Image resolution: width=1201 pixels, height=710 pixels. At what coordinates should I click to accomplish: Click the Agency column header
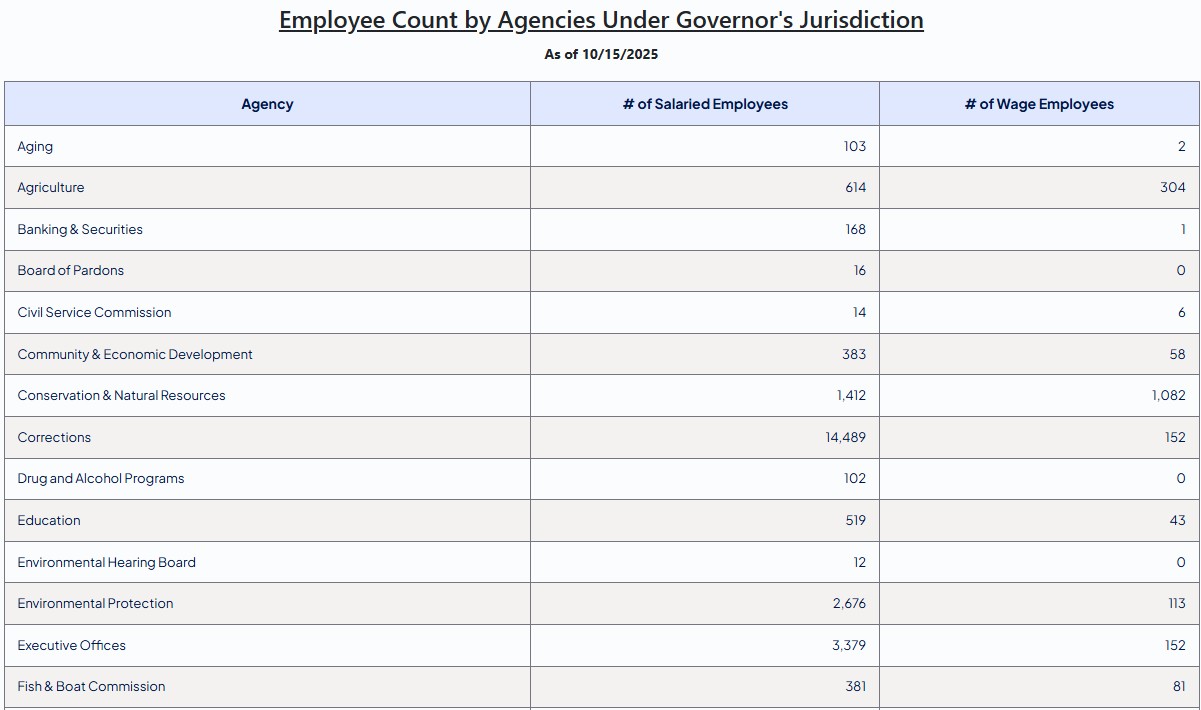[267, 103]
